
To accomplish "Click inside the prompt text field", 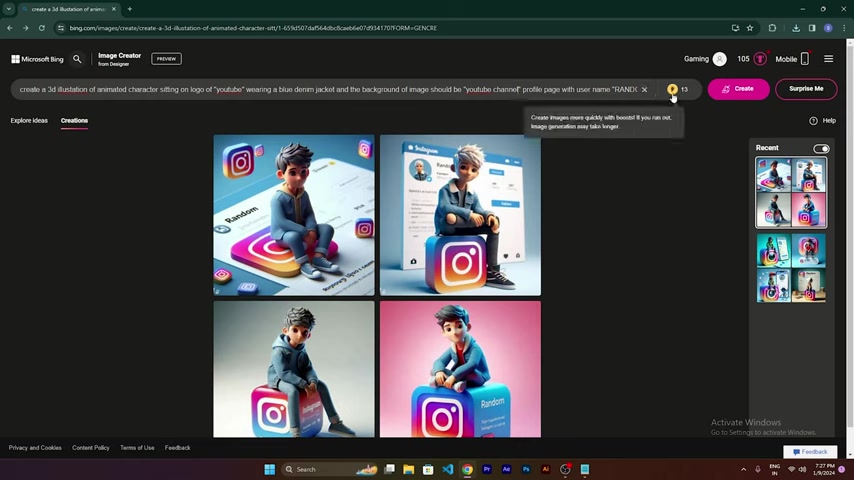I will 328,89.
